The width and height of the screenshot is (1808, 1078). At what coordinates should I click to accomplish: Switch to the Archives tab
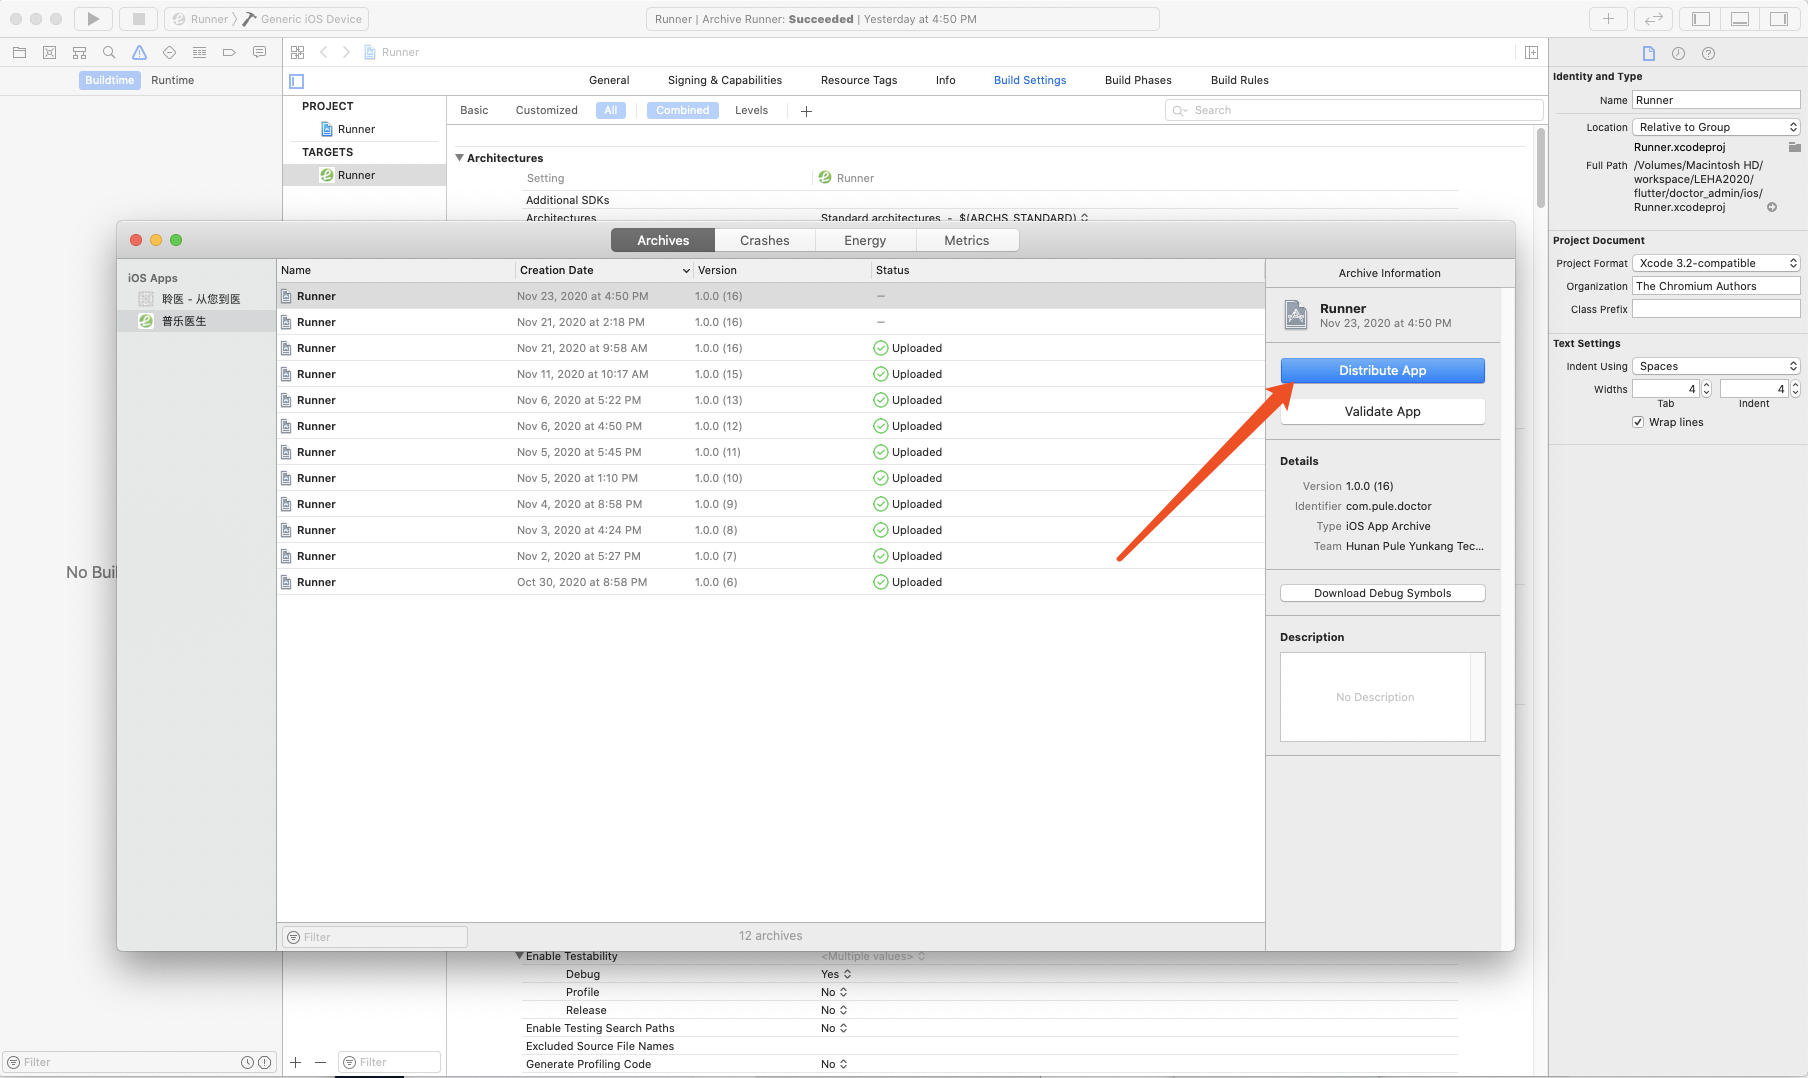pos(663,240)
